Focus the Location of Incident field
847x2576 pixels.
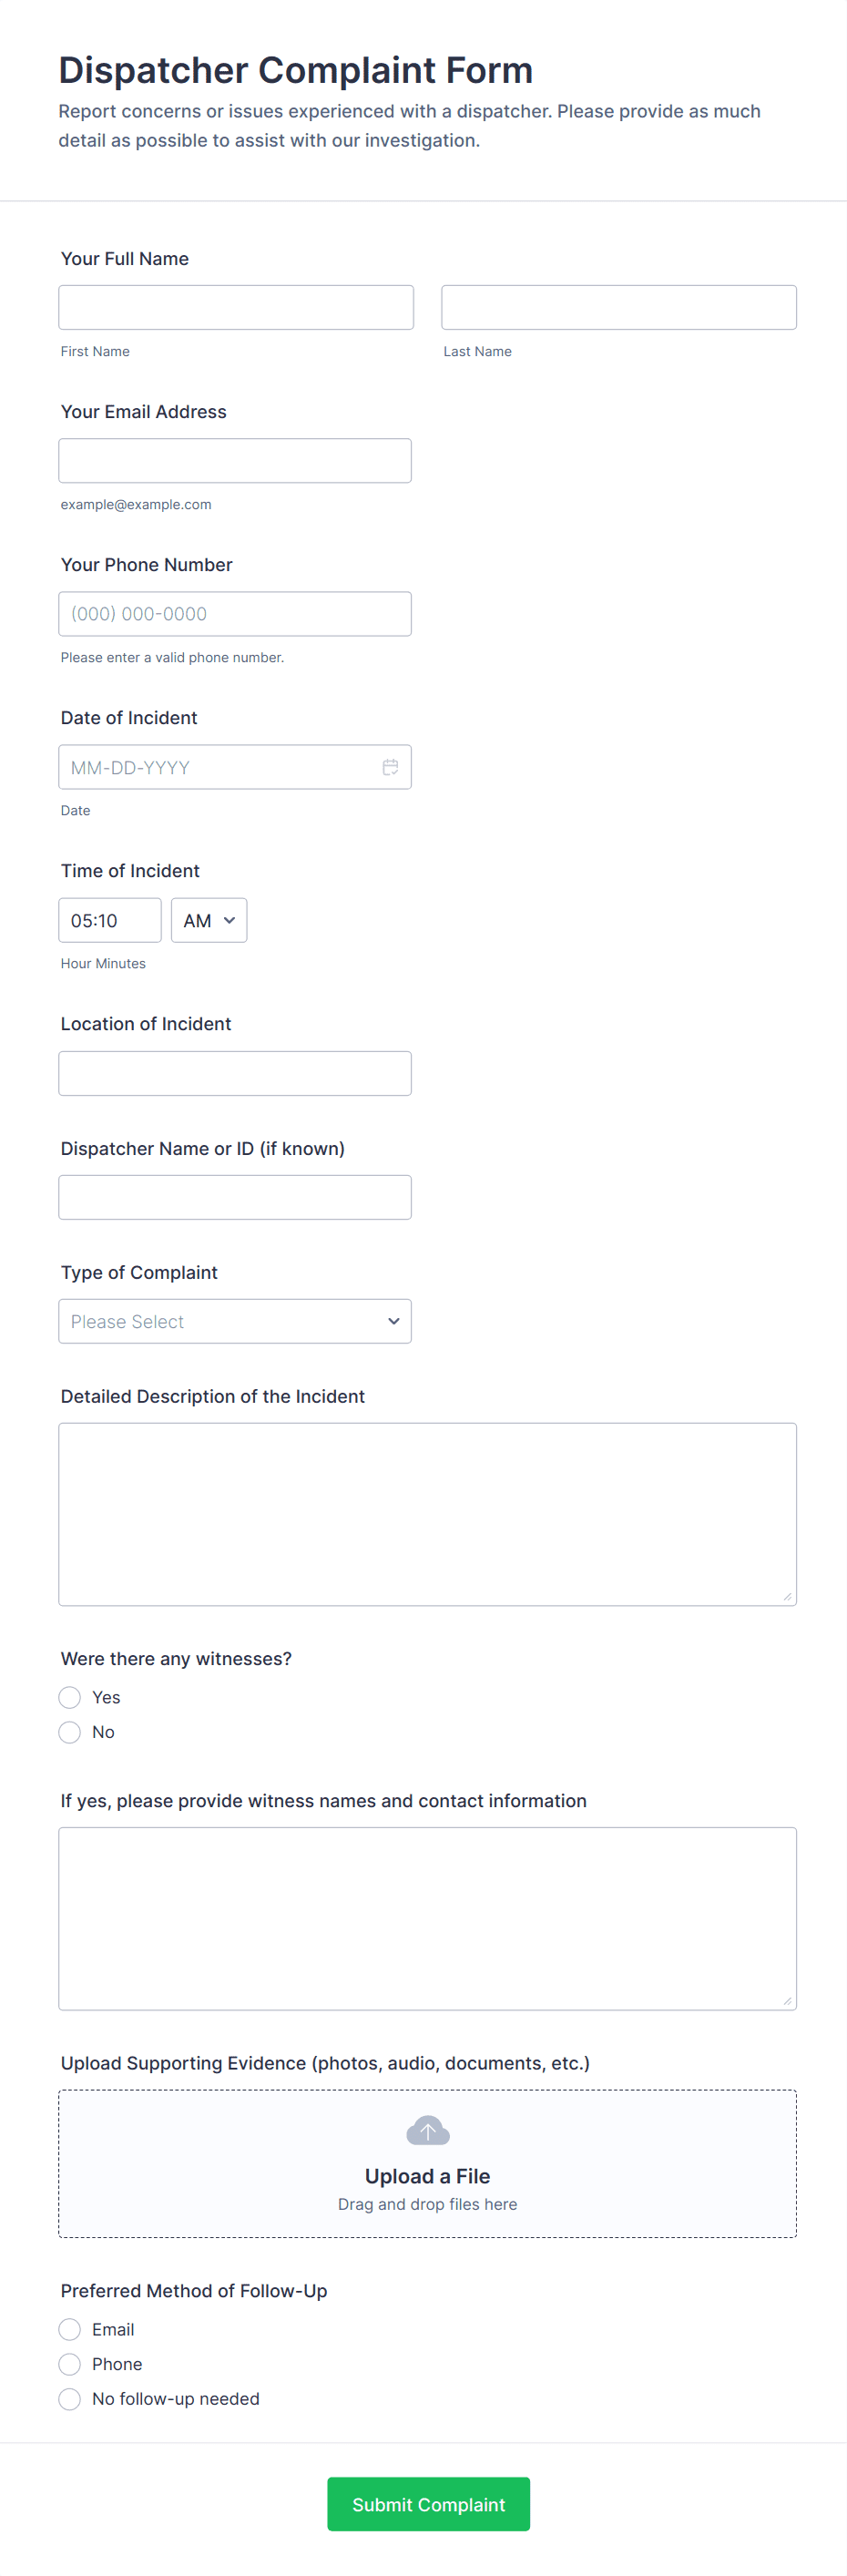click(235, 1073)
